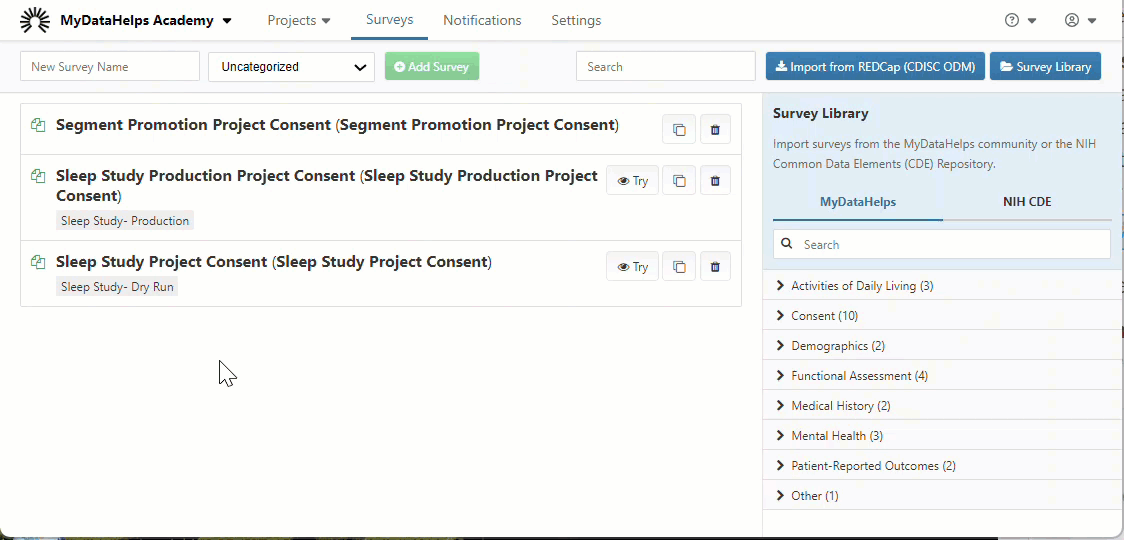
Task: Click Import from REDCap (CDISC ODM) button
Action: point(875,67)
